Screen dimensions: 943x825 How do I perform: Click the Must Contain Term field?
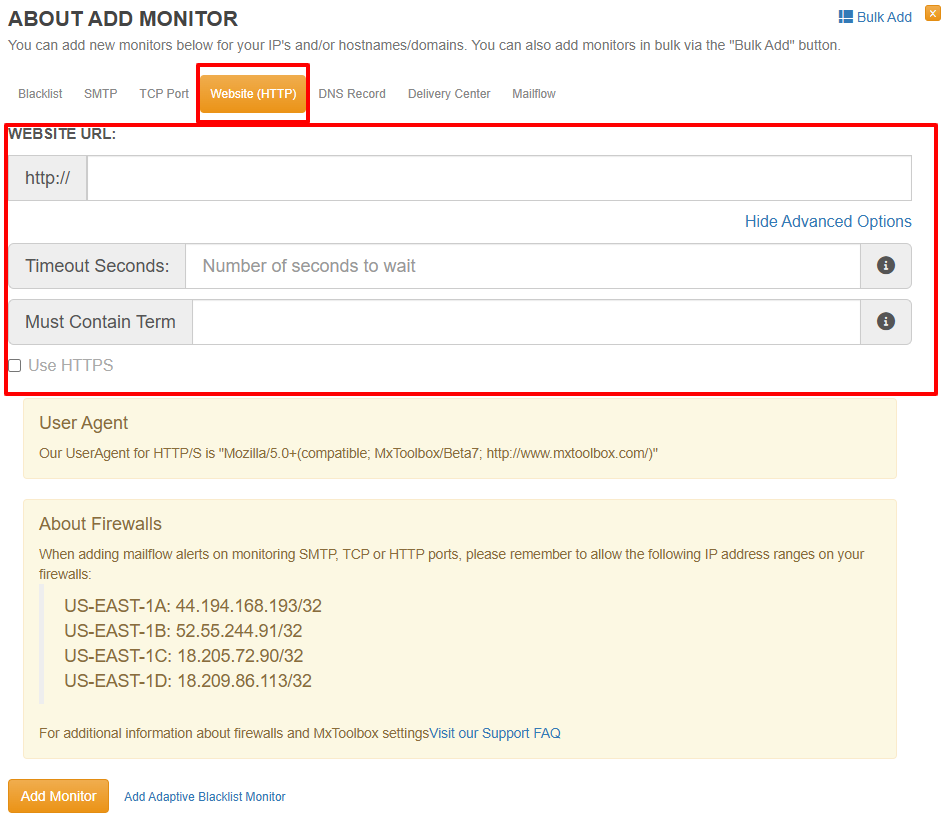click(525, 322)
